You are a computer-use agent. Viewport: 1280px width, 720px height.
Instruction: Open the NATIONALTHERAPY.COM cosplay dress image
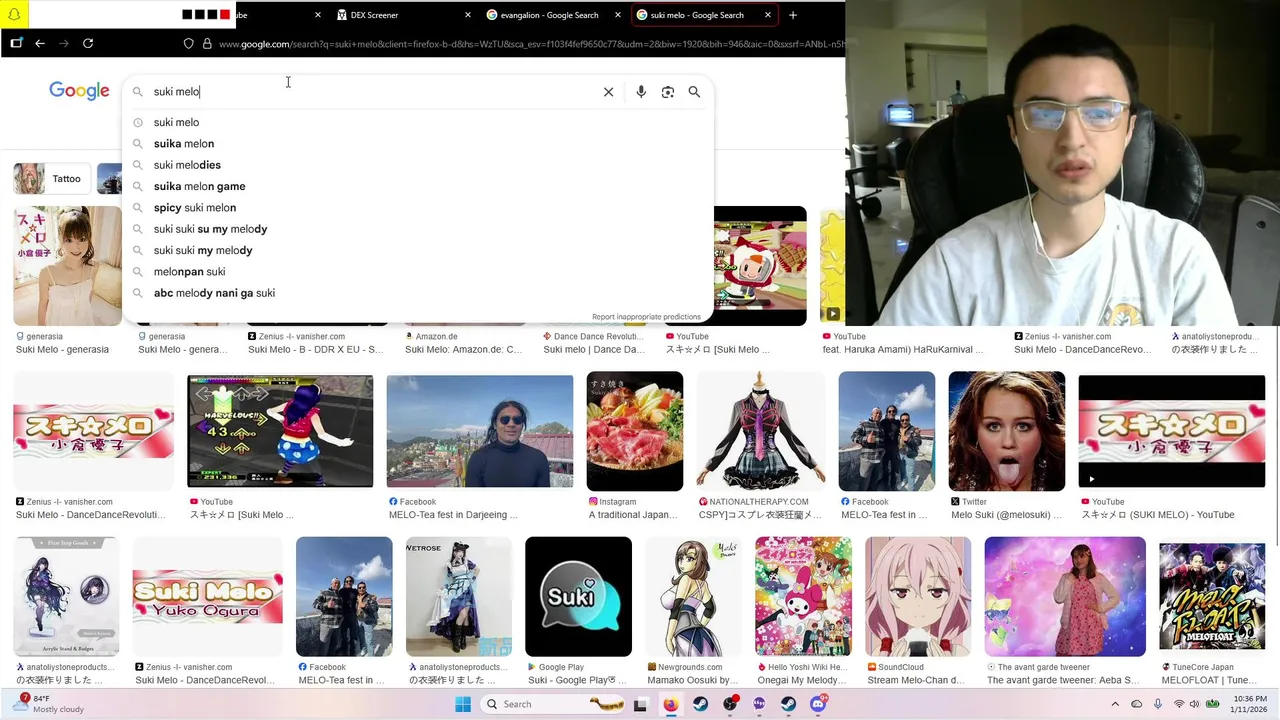click(x=761, y=431)
